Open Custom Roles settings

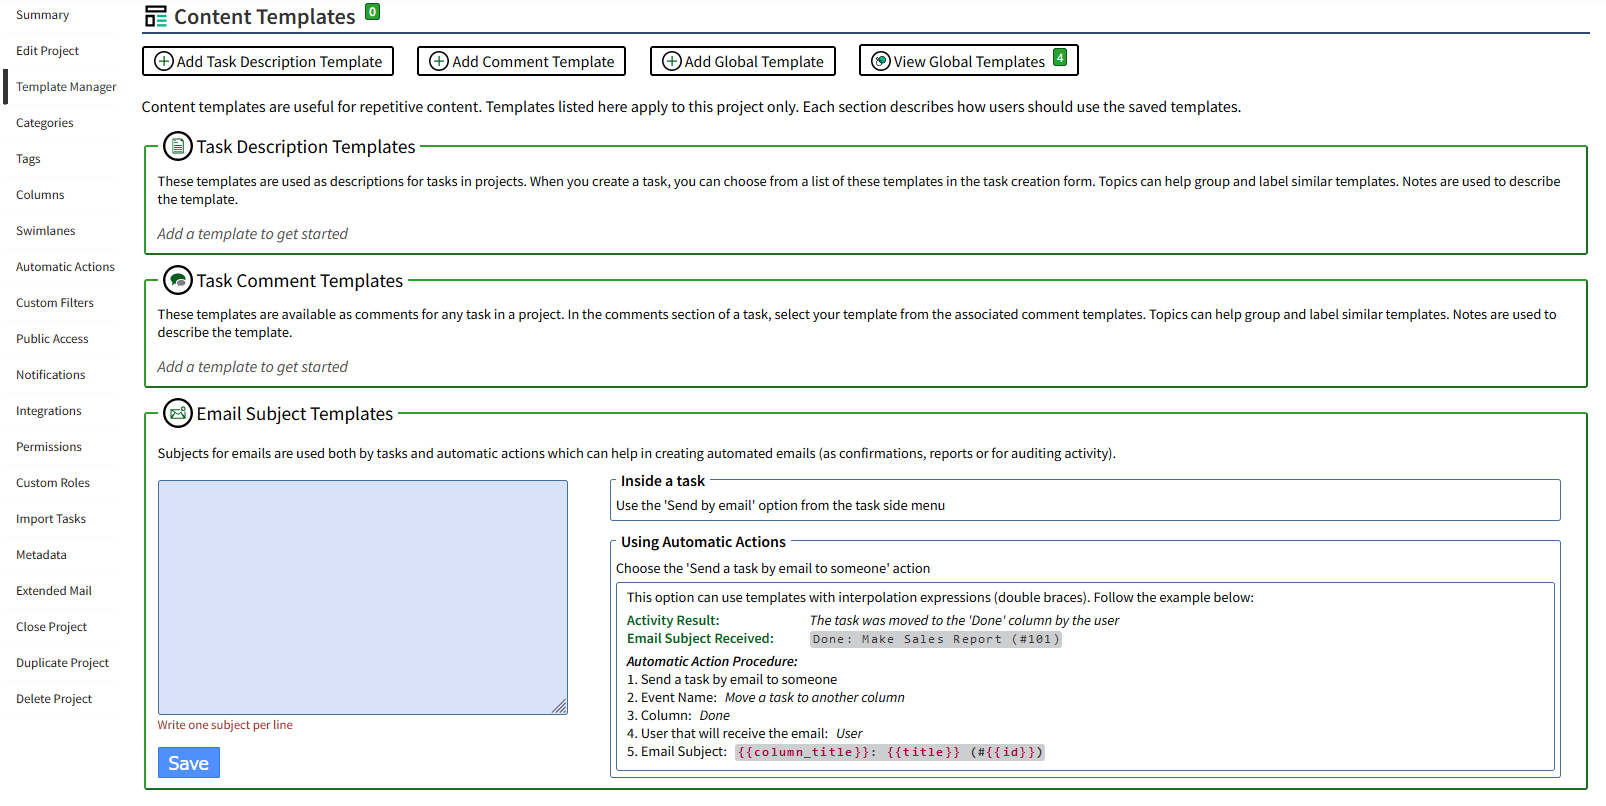53,483
